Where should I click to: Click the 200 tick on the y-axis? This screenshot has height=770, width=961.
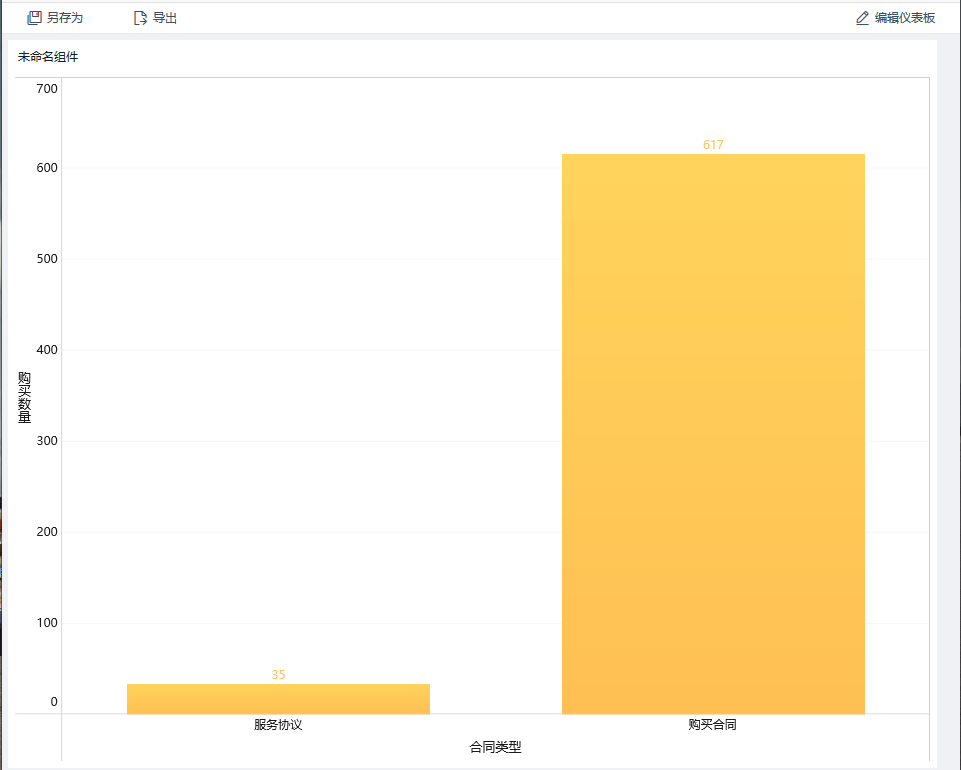46,532
